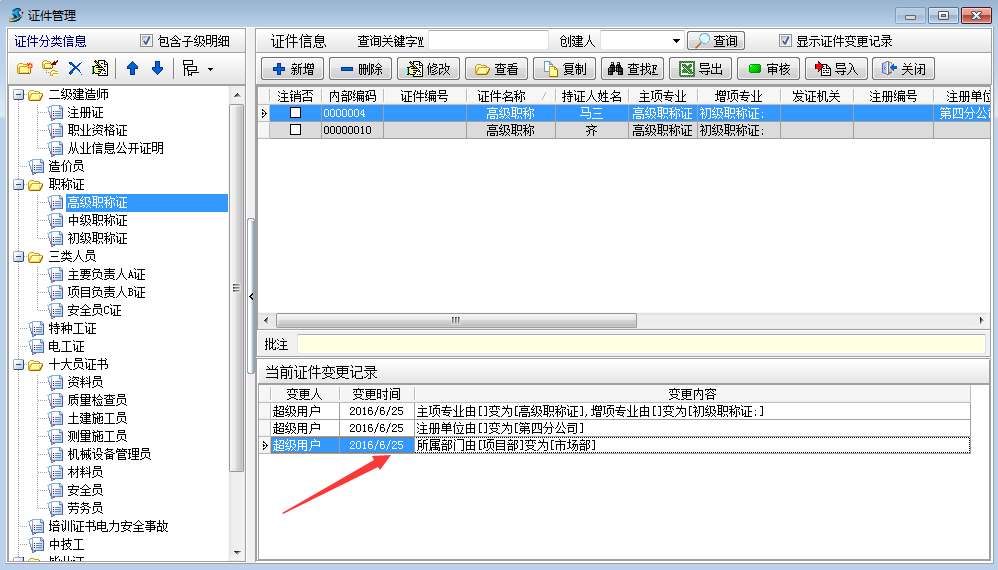The height and width of the screenshot is (570, 998).
Task: Click the blue X delete category icon
Action: tap(75, 69)
